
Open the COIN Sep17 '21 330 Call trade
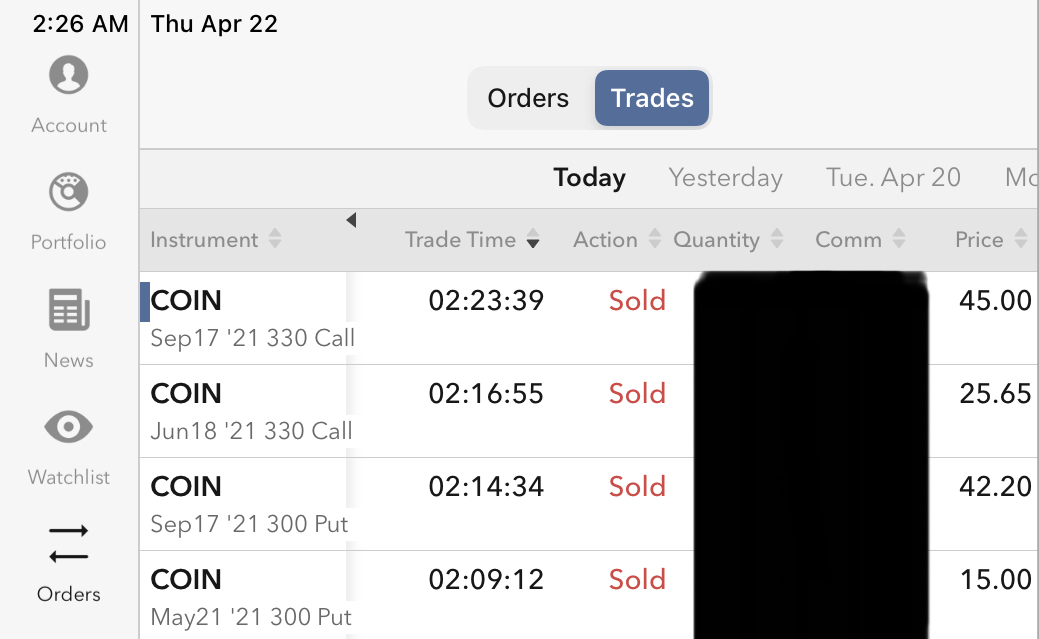point(252,318)
